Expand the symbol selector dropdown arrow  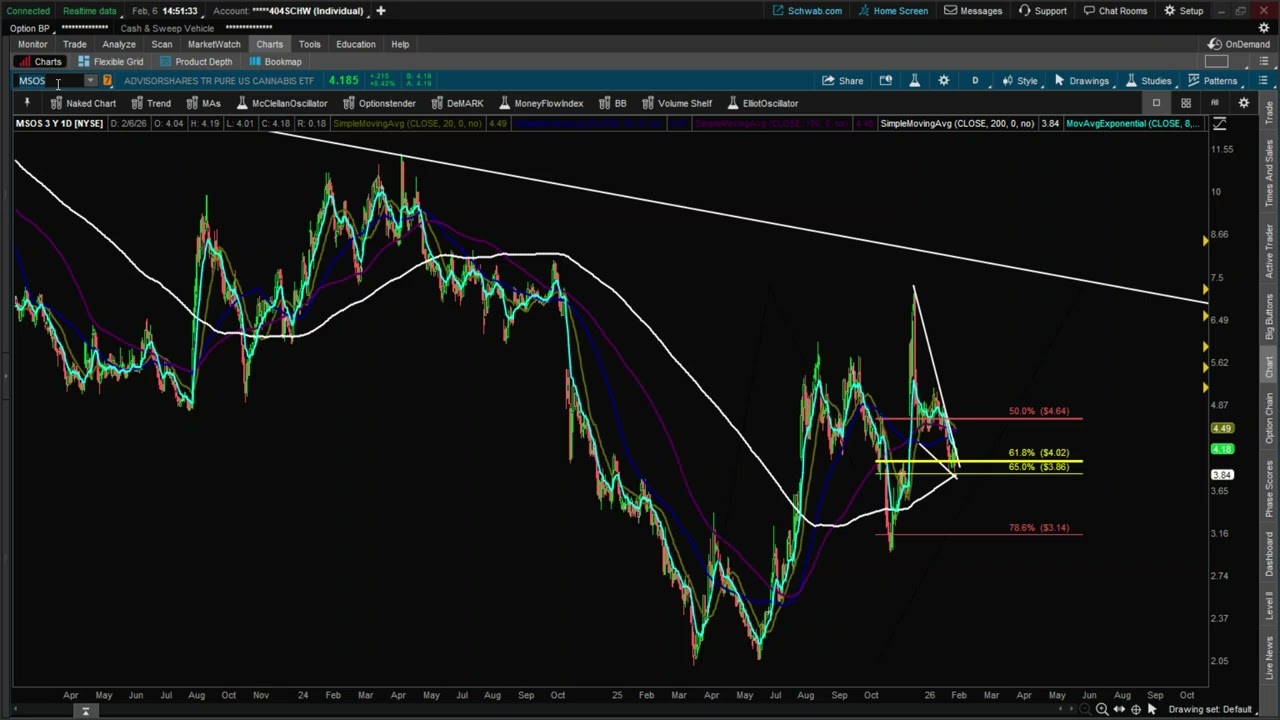point(90,81)
